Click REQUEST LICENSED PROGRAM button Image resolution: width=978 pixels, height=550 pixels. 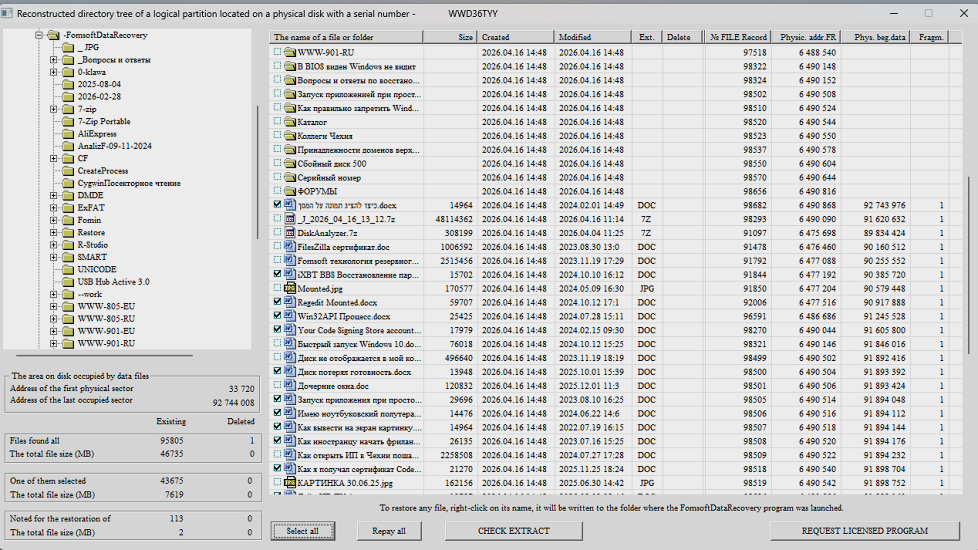[864, 531]
